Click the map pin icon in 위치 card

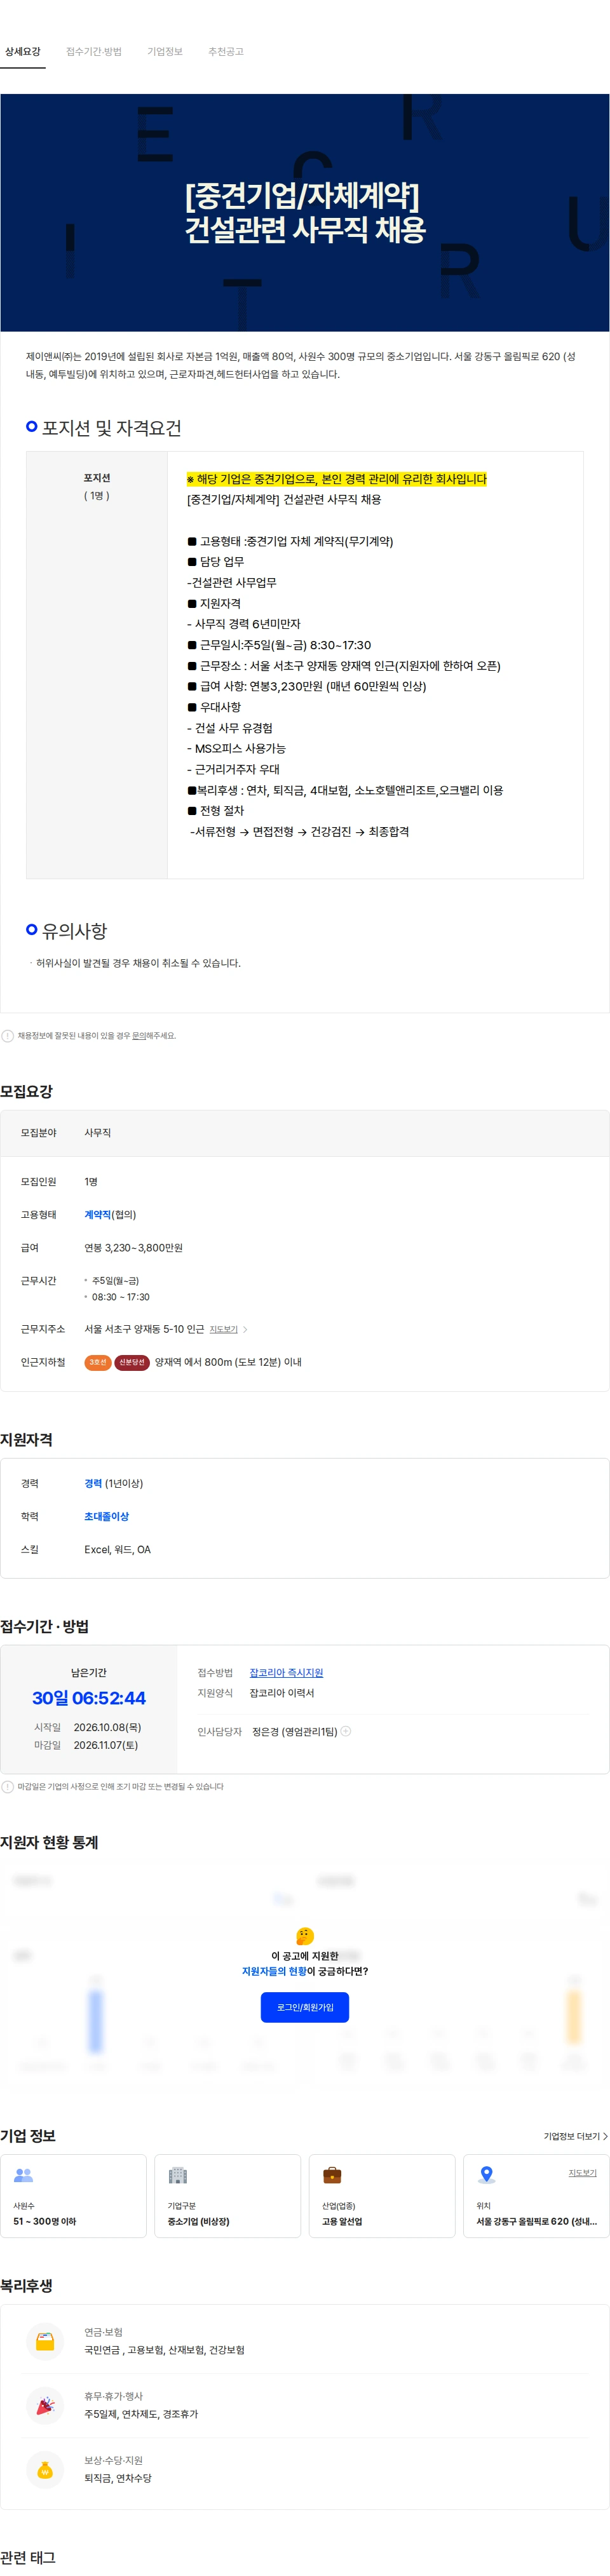(x=487, y=2175)
